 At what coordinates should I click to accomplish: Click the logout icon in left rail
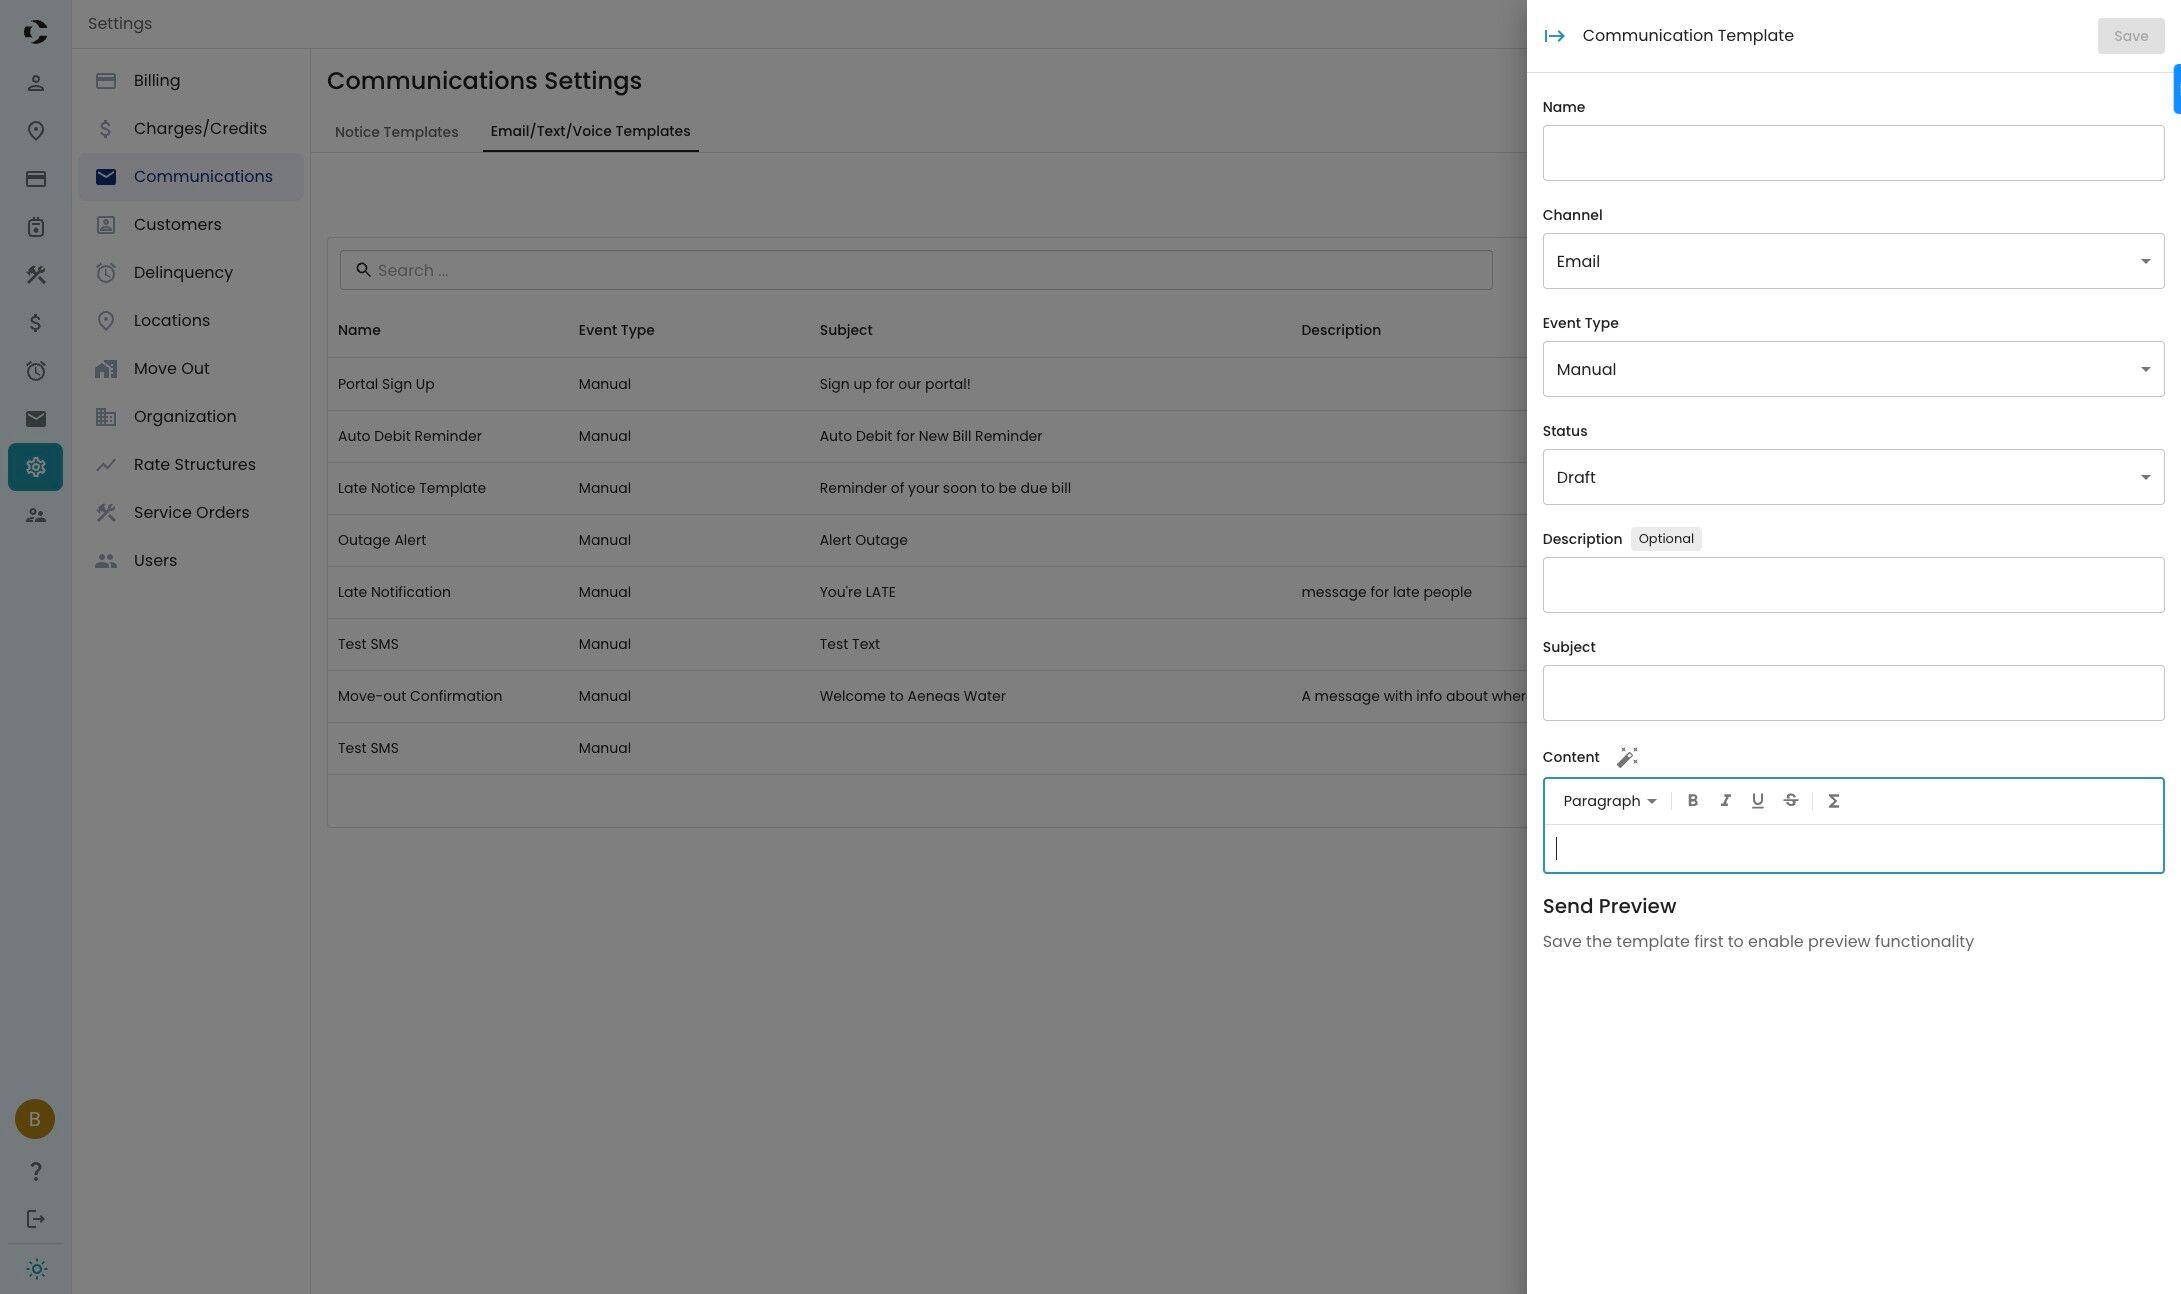[x=36, y=1219]
